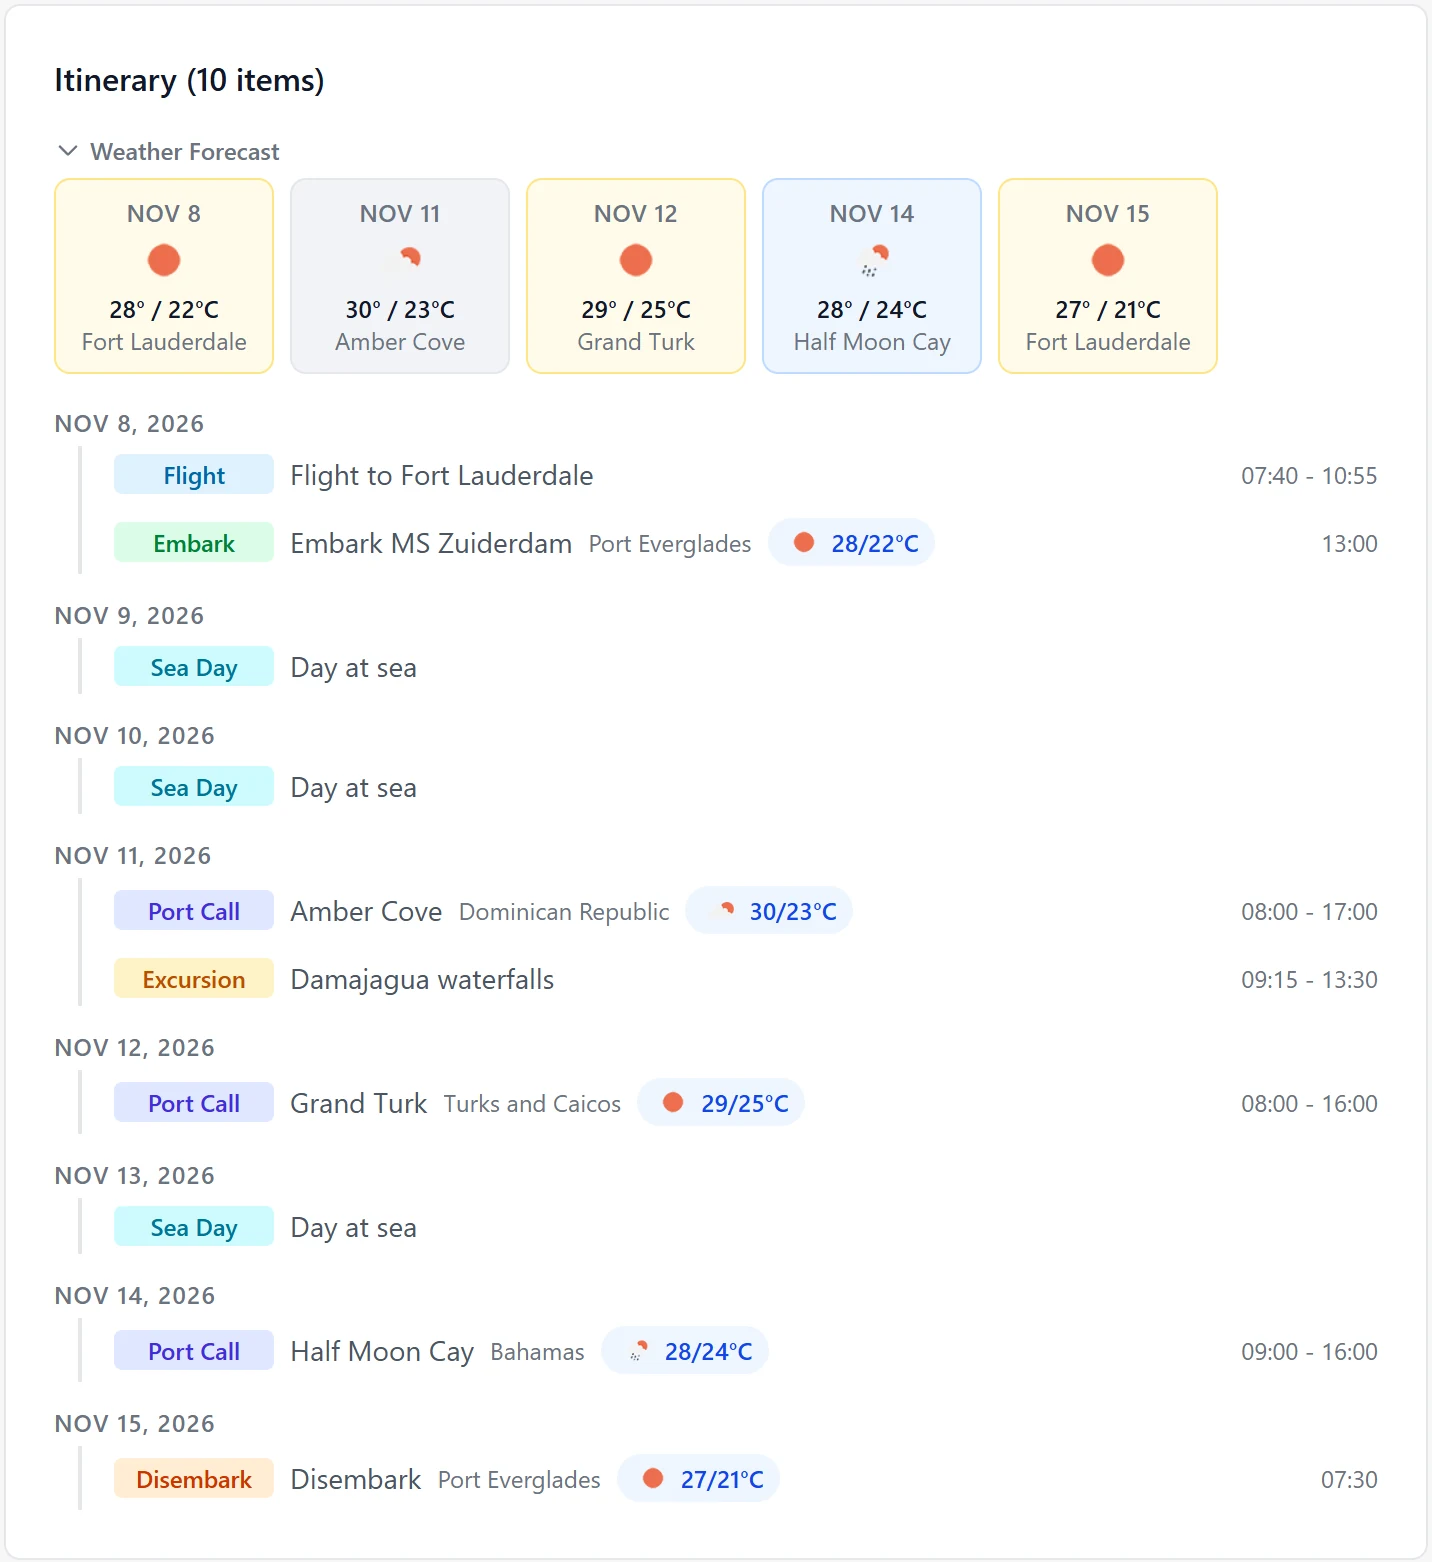This screenshot has width=1432, height=1562.
Task: Open the Half Moon Cay weather card
Action: (x=872, y=276)
